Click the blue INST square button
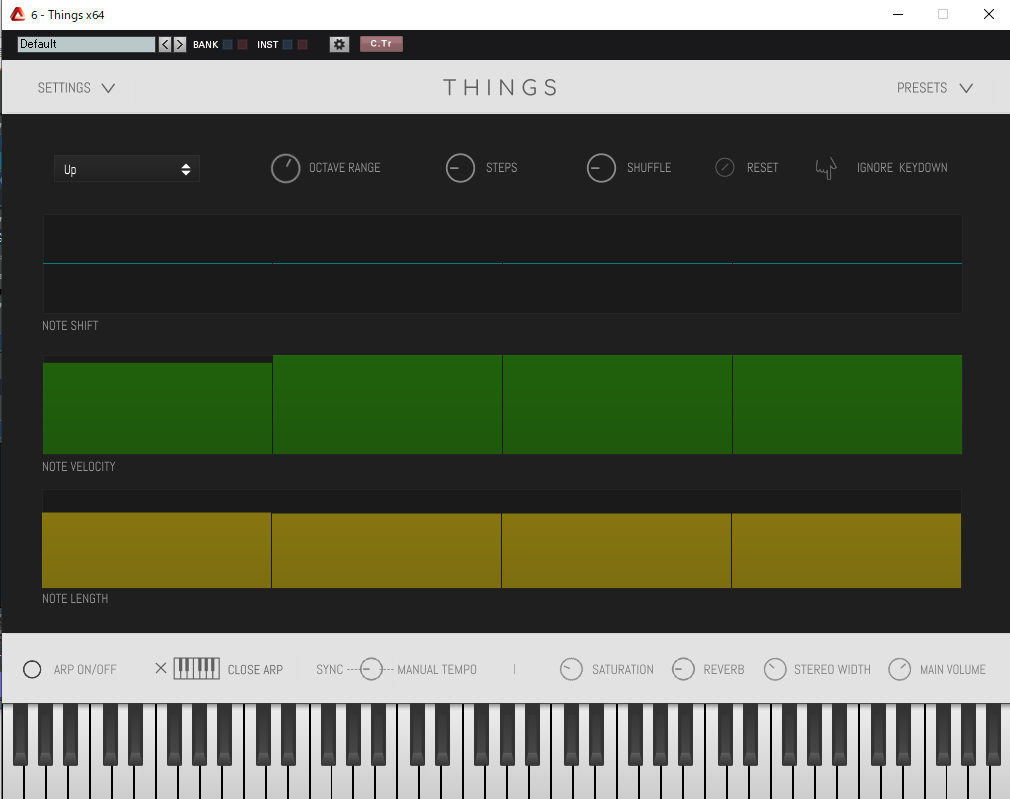The height and width of the screenshot is (799, 1010). click(288, 44)
